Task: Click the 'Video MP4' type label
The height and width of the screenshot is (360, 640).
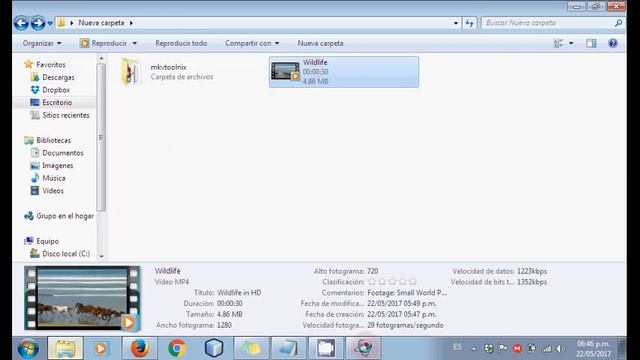Action: tap(172, 282)
